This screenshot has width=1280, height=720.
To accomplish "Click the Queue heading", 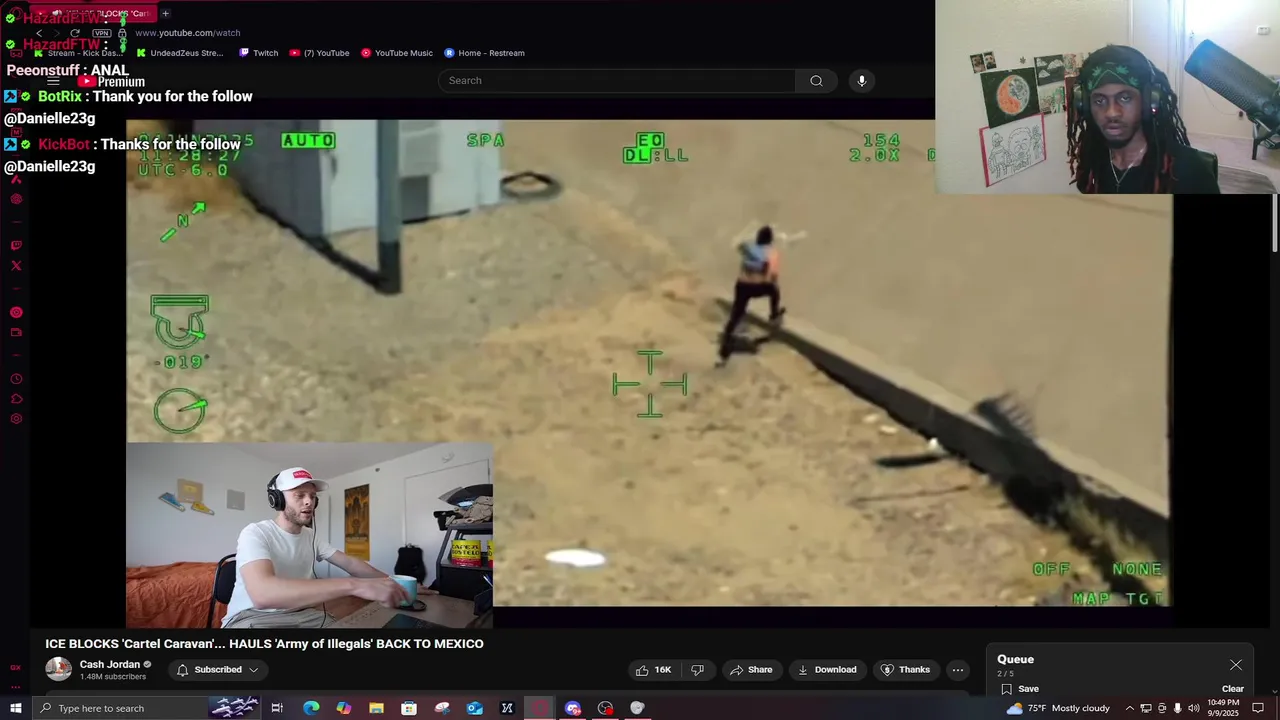I will 1015,659.
